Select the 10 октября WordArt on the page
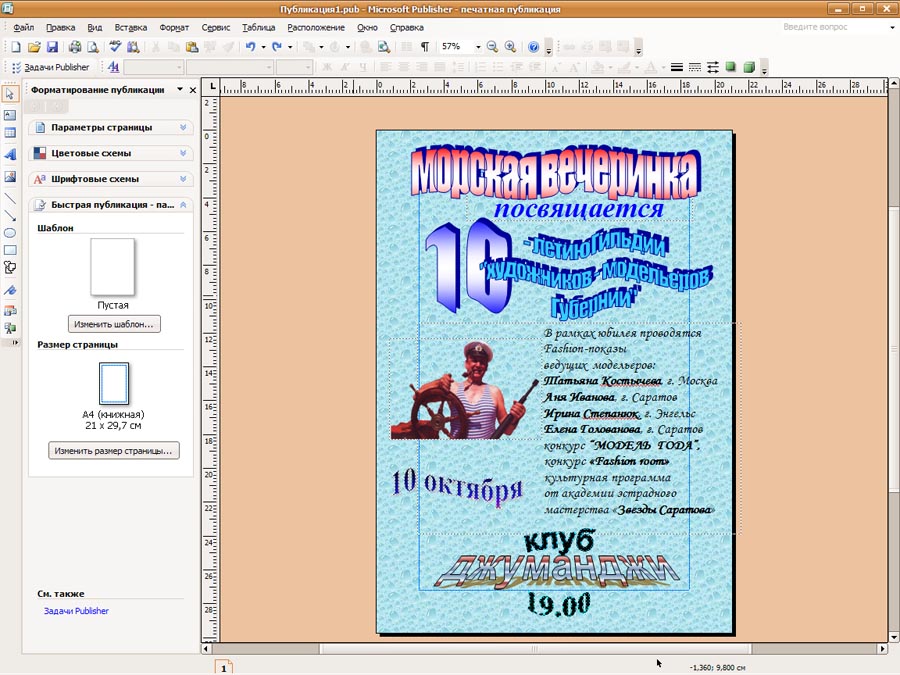The image size is (900, 675). (x=456, y=486)
